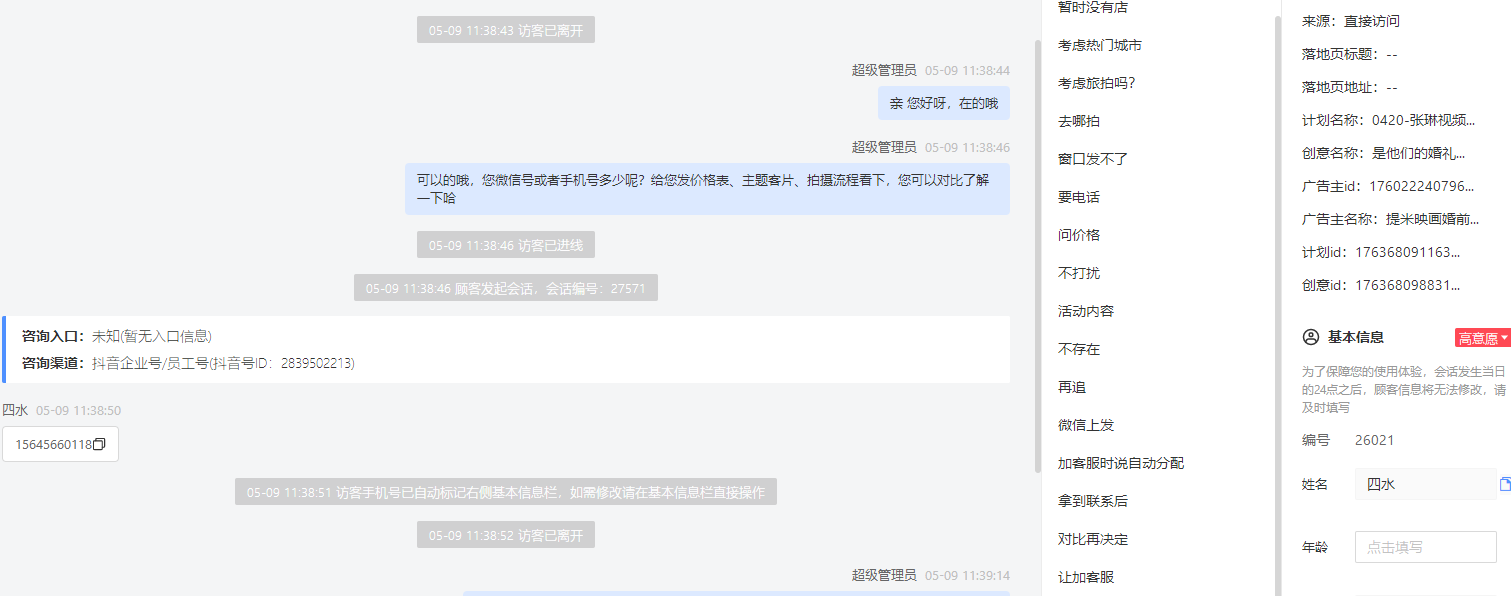Click the 广告主id 176022240796 row
This screenshot has width=1511, height=596.
point(1389,186)
